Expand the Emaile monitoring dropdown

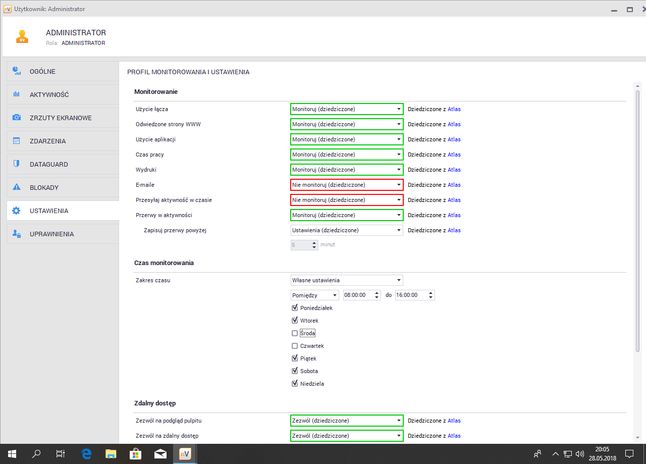346,185
